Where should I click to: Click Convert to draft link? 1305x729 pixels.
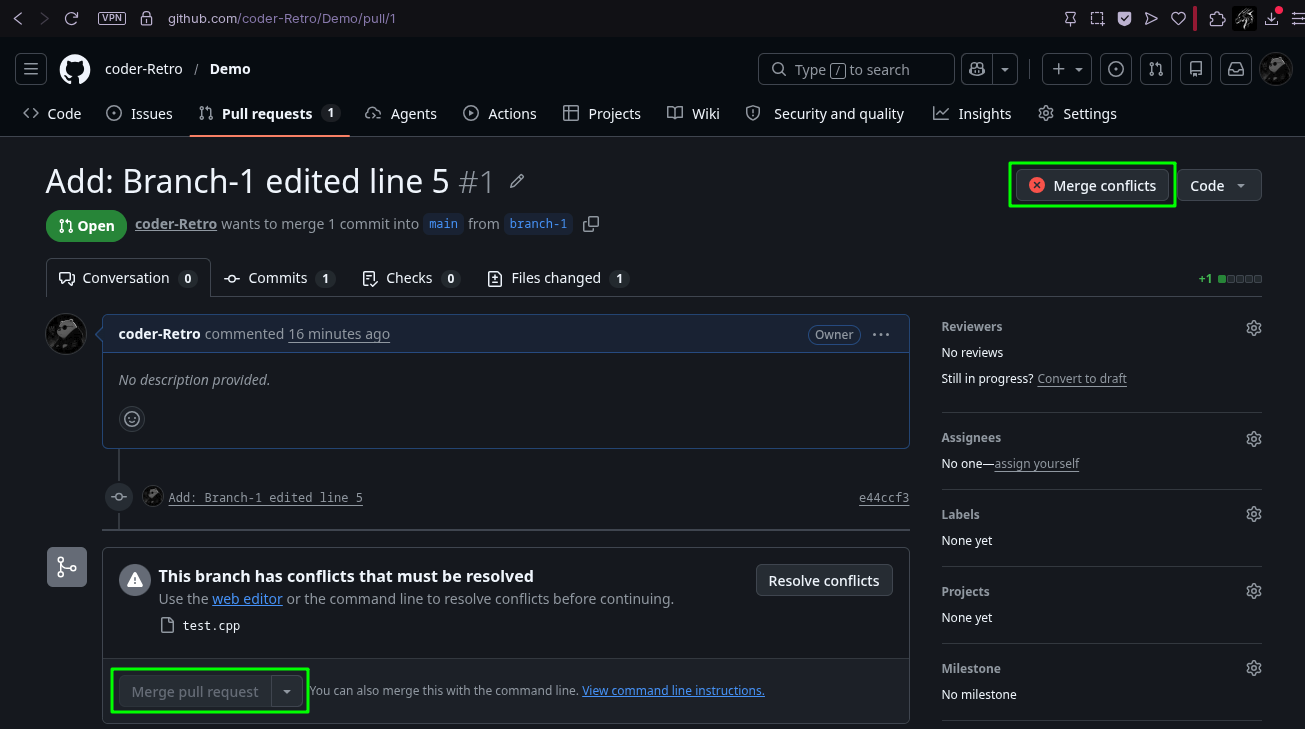1082,379
